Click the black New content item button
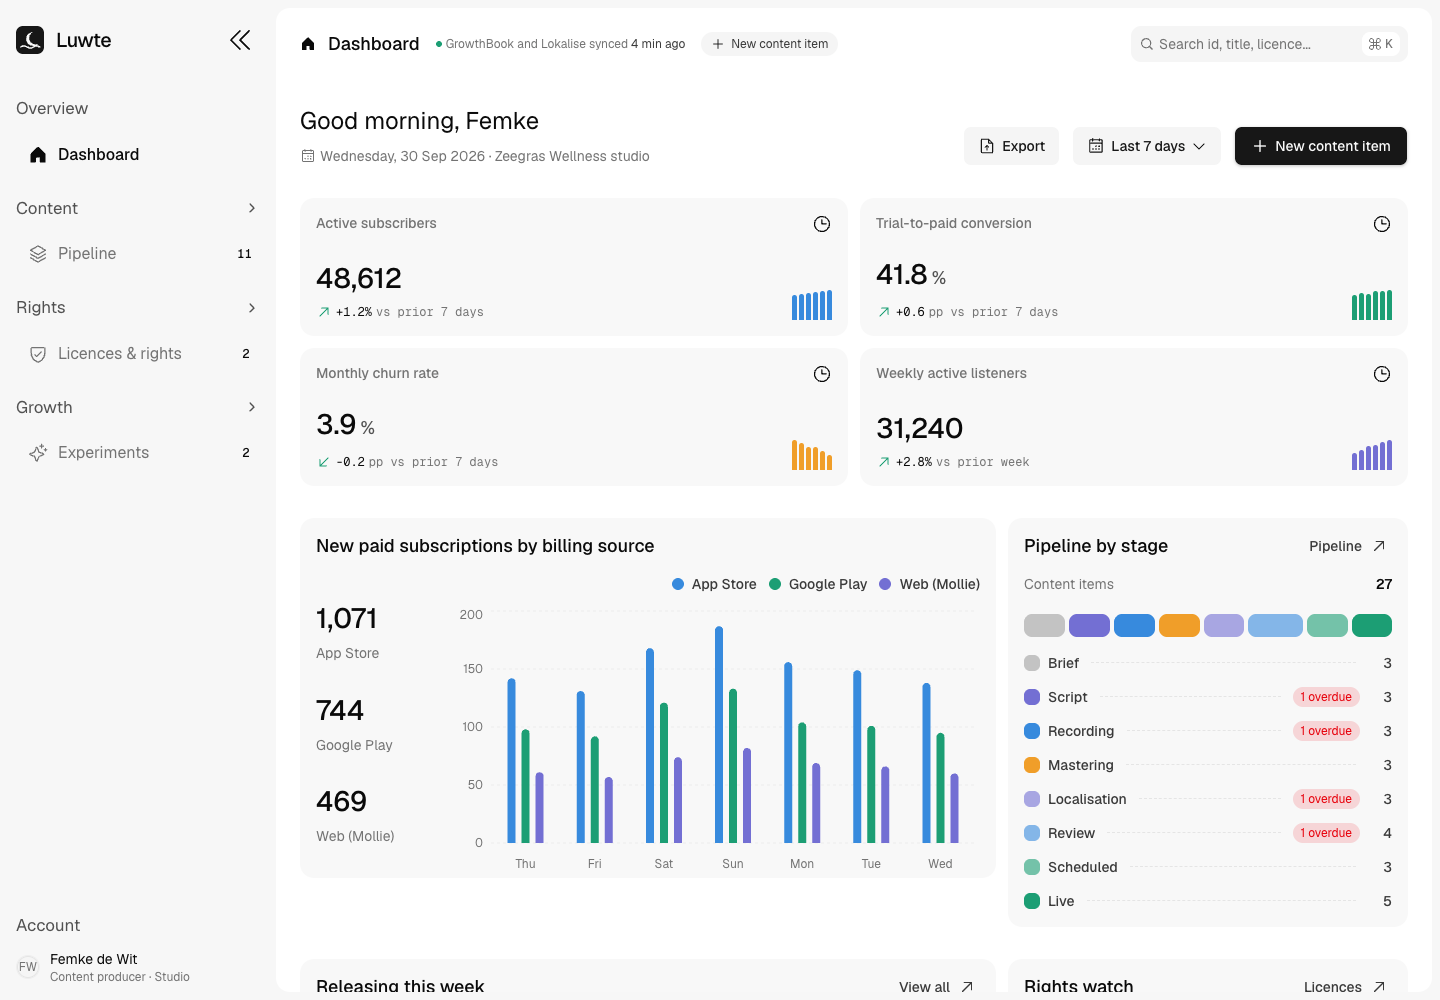Viewport: 1440px width, 1000px height. pyautogui.click(x=1321, y=146)
